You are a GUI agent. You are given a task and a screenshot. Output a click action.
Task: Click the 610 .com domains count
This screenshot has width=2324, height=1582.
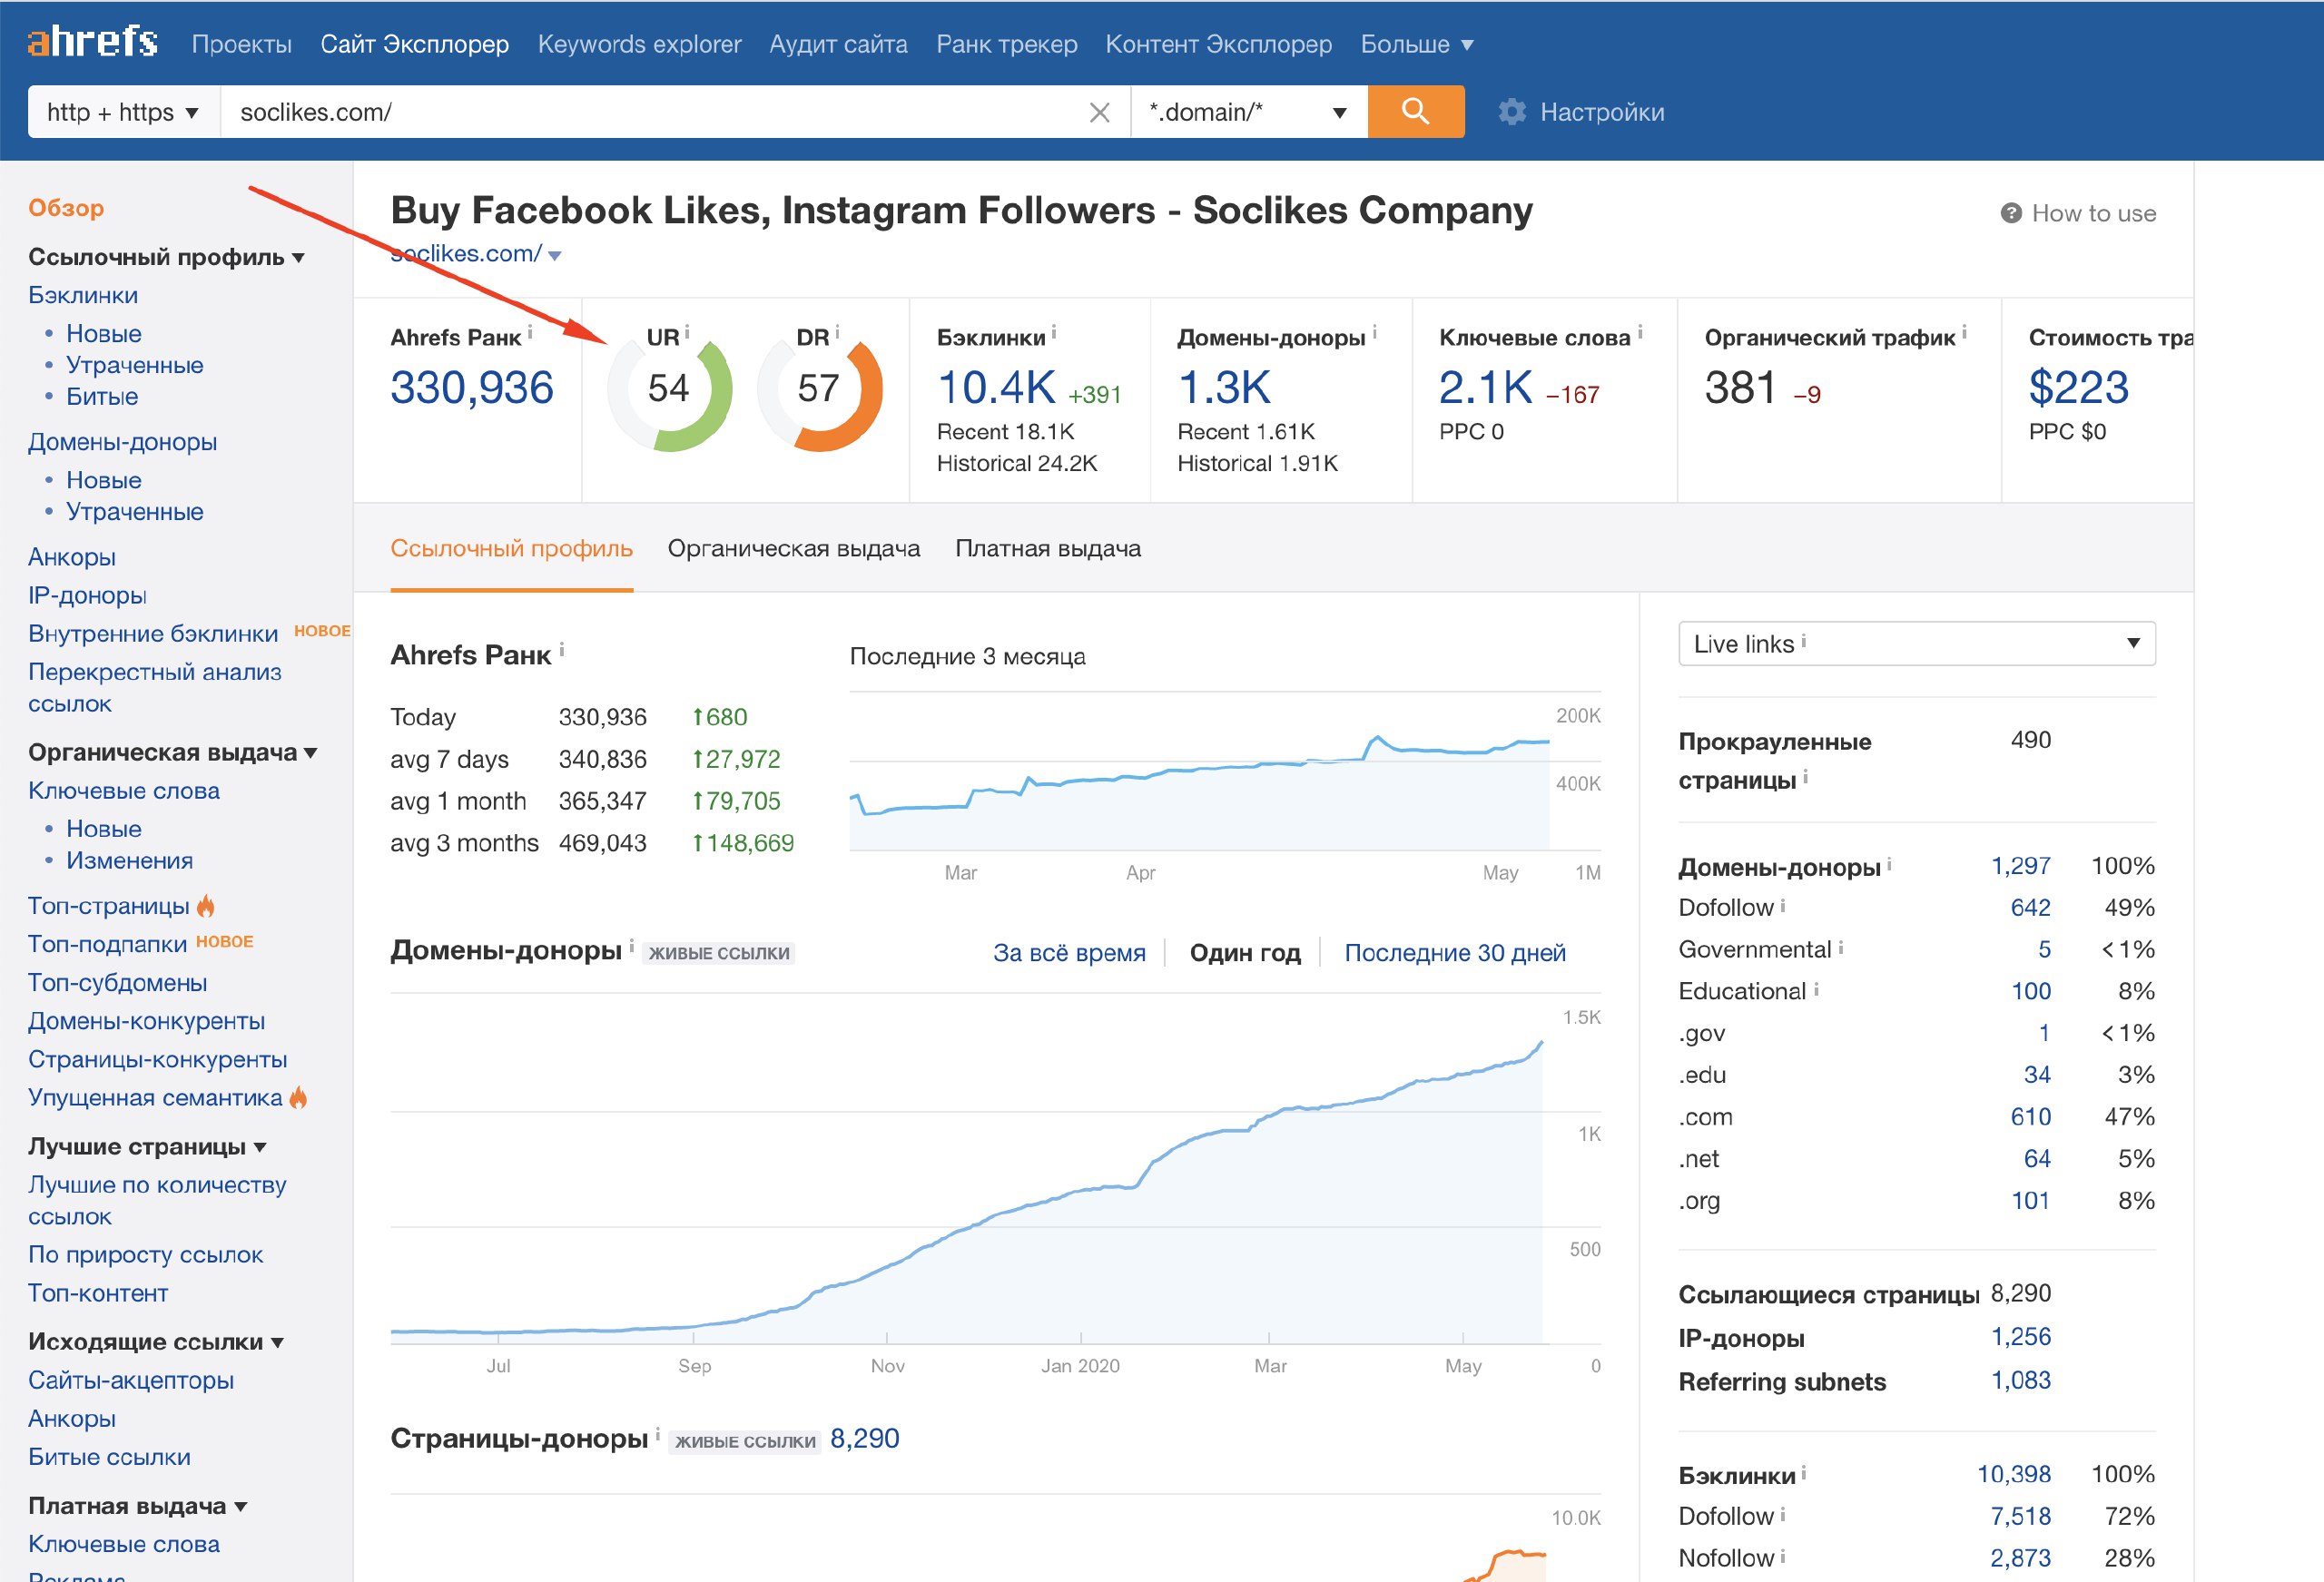click(2030, 1116)
